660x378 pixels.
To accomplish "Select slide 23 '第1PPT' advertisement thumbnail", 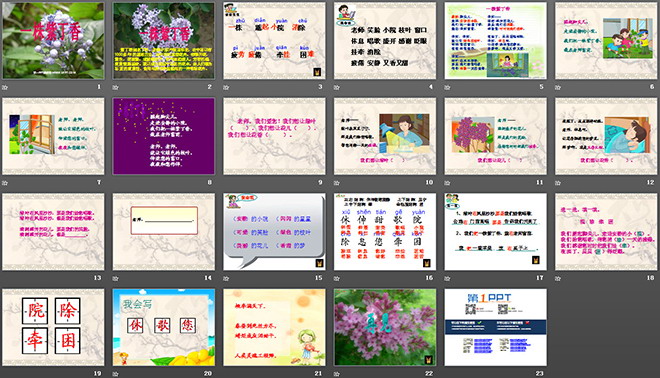I will 495,327.
